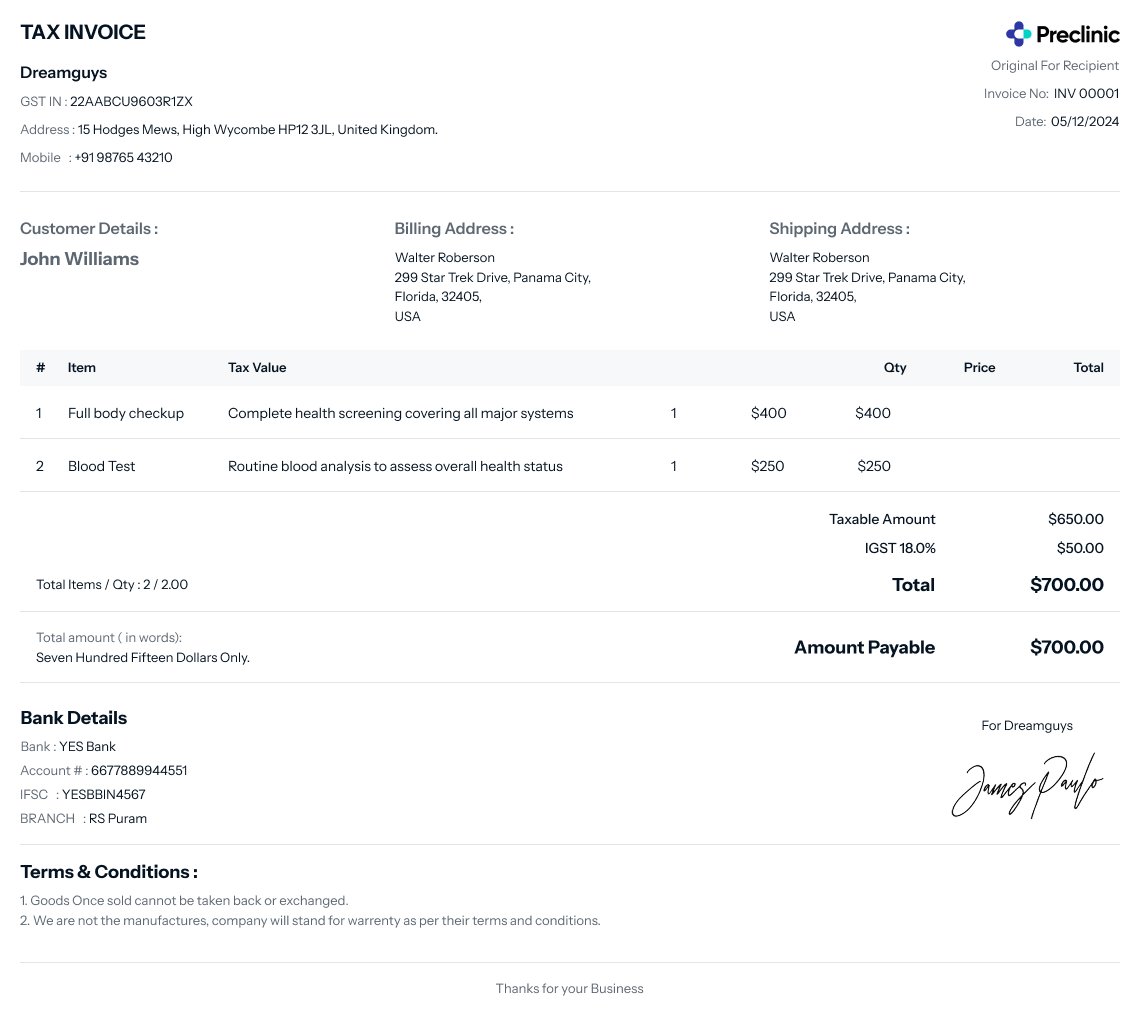Click the Amount Payable $700.00 value

tap(1066, 648)
